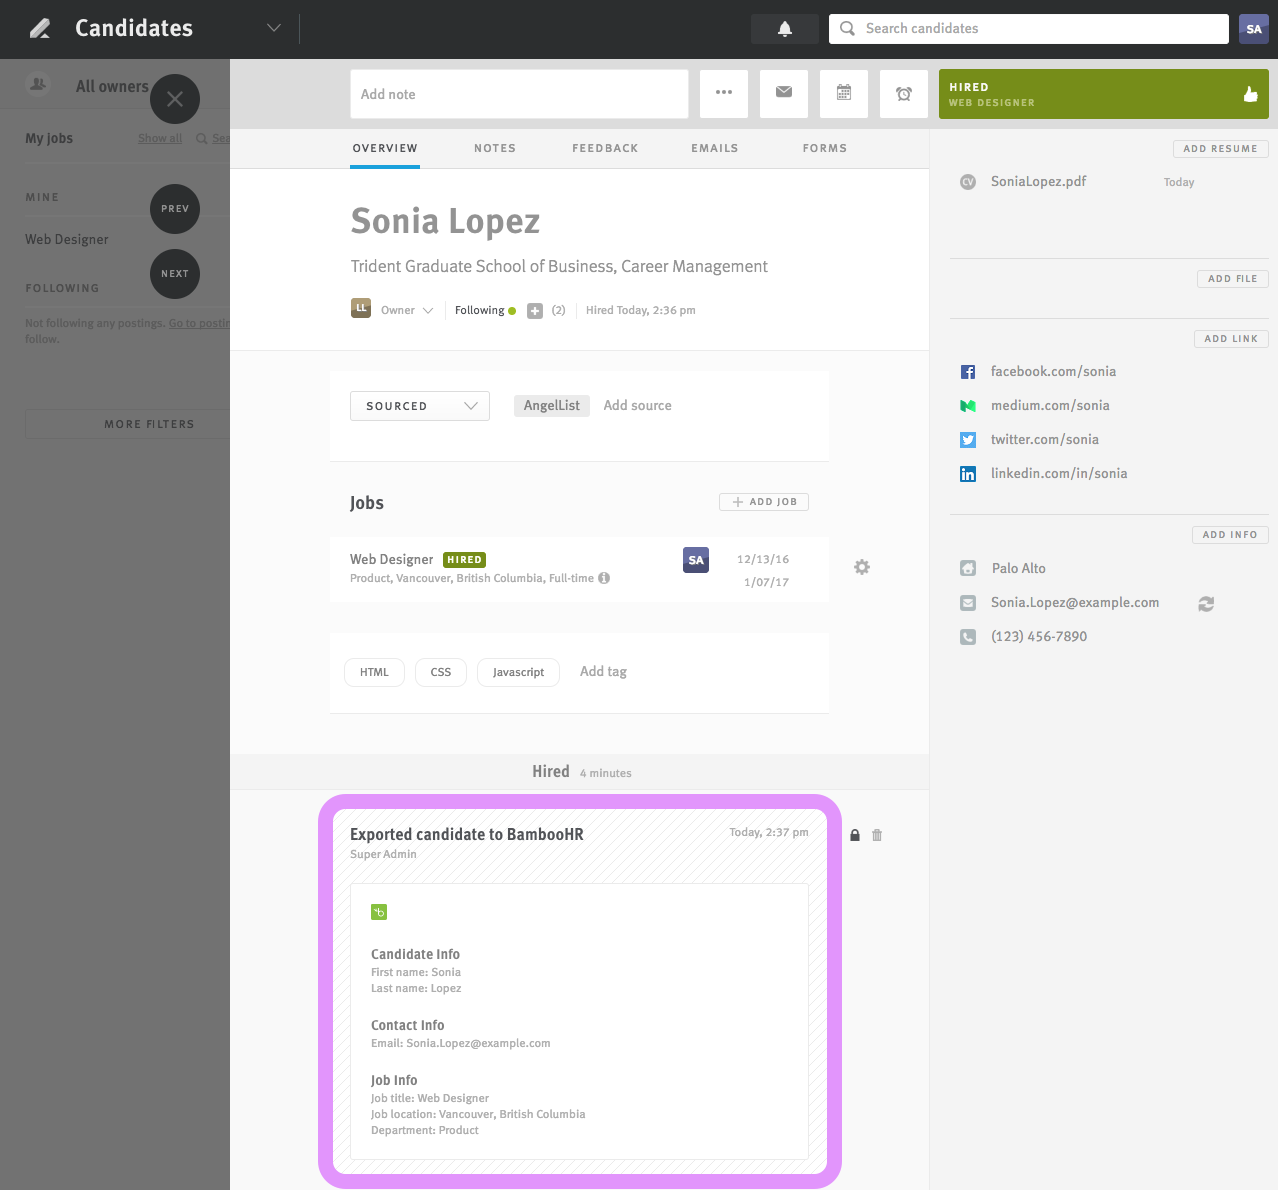This screenshot has height=1190, width=1278.
Task: Go to next candidate with NEXT
Action: tap(175, 274)
